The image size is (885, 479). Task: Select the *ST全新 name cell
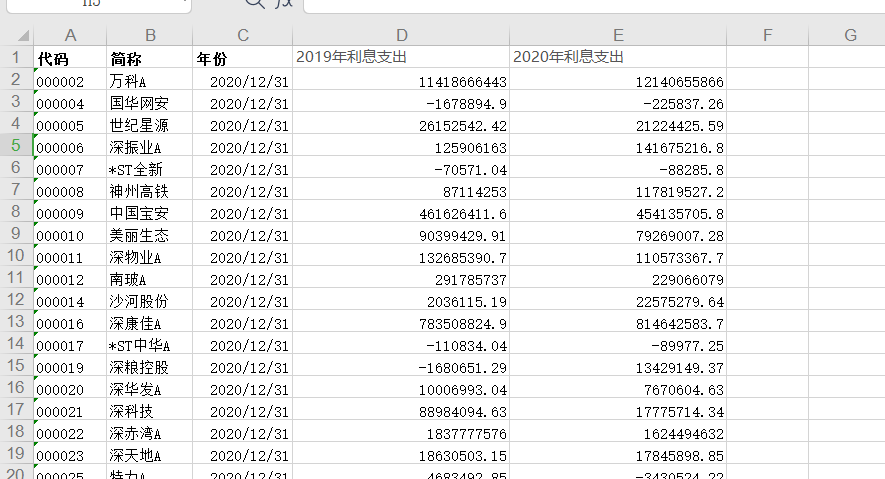coord(150,167)
